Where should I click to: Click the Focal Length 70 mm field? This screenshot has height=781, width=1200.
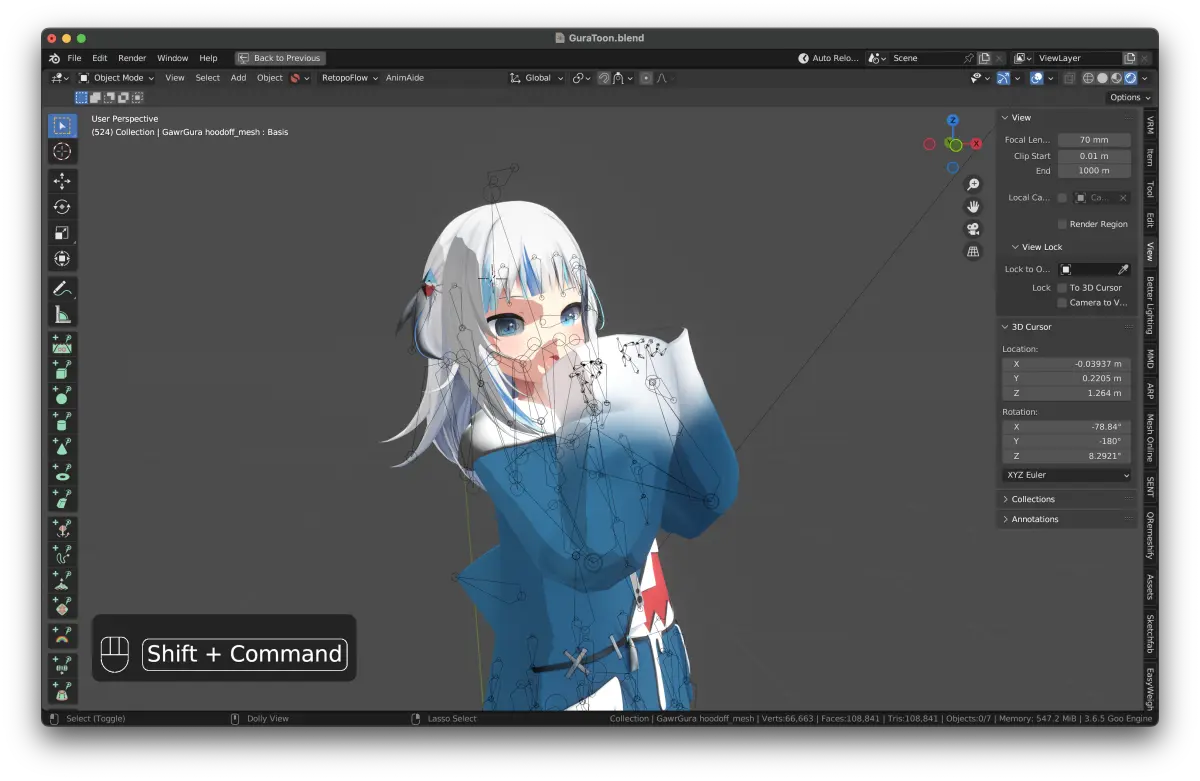tap(1094, 140)
